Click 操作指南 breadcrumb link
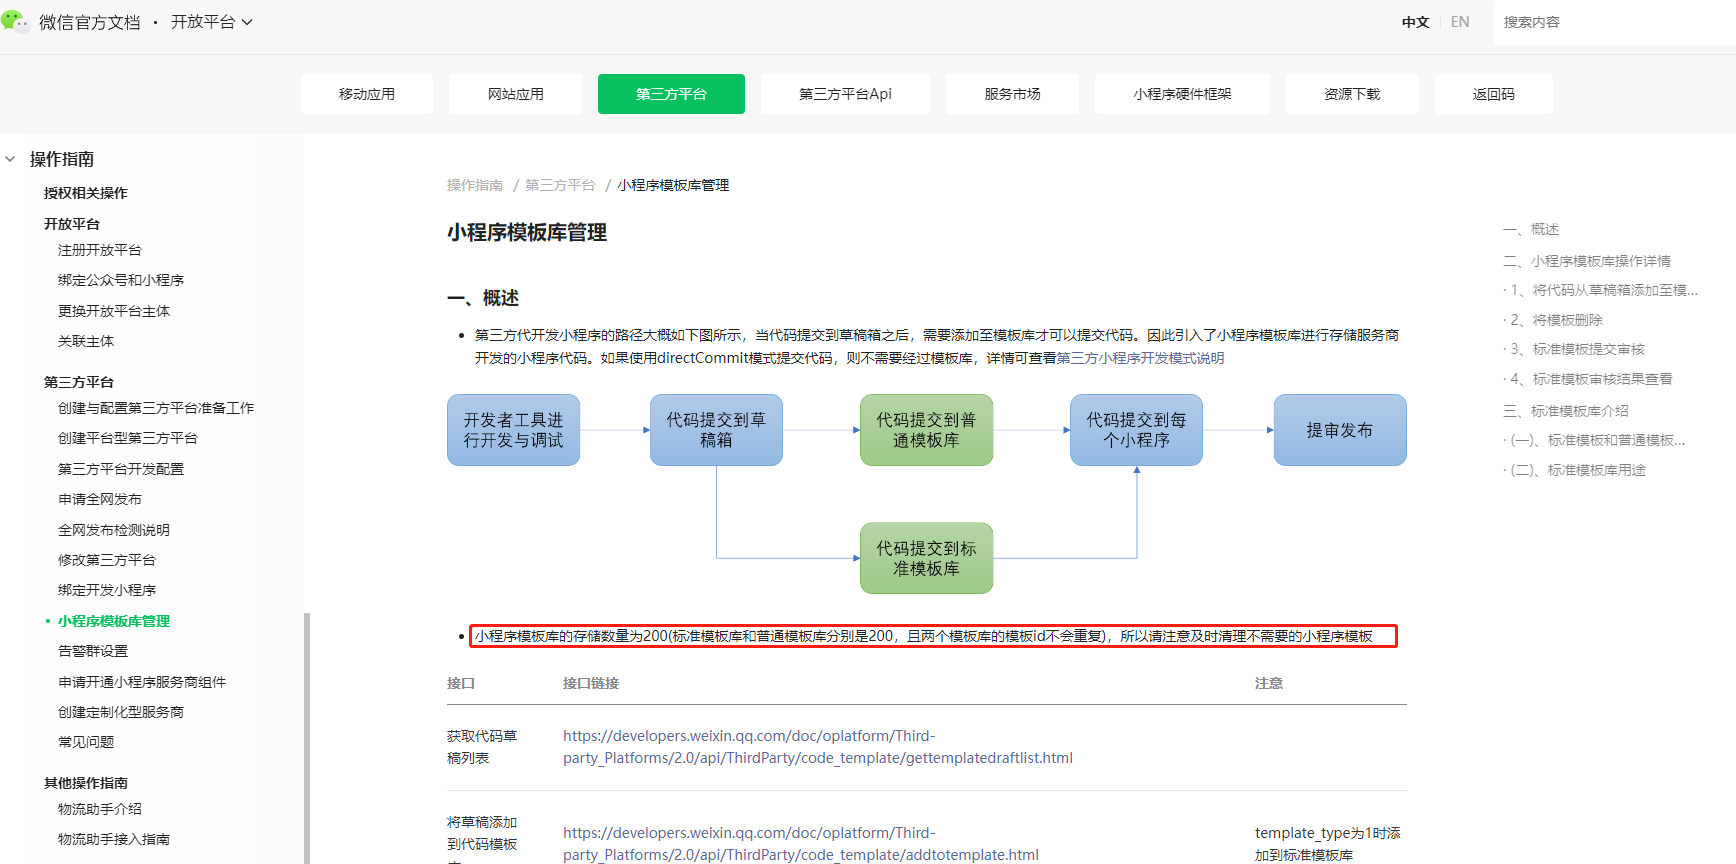This screenshot has height=864, width=1736. (475, 185)
